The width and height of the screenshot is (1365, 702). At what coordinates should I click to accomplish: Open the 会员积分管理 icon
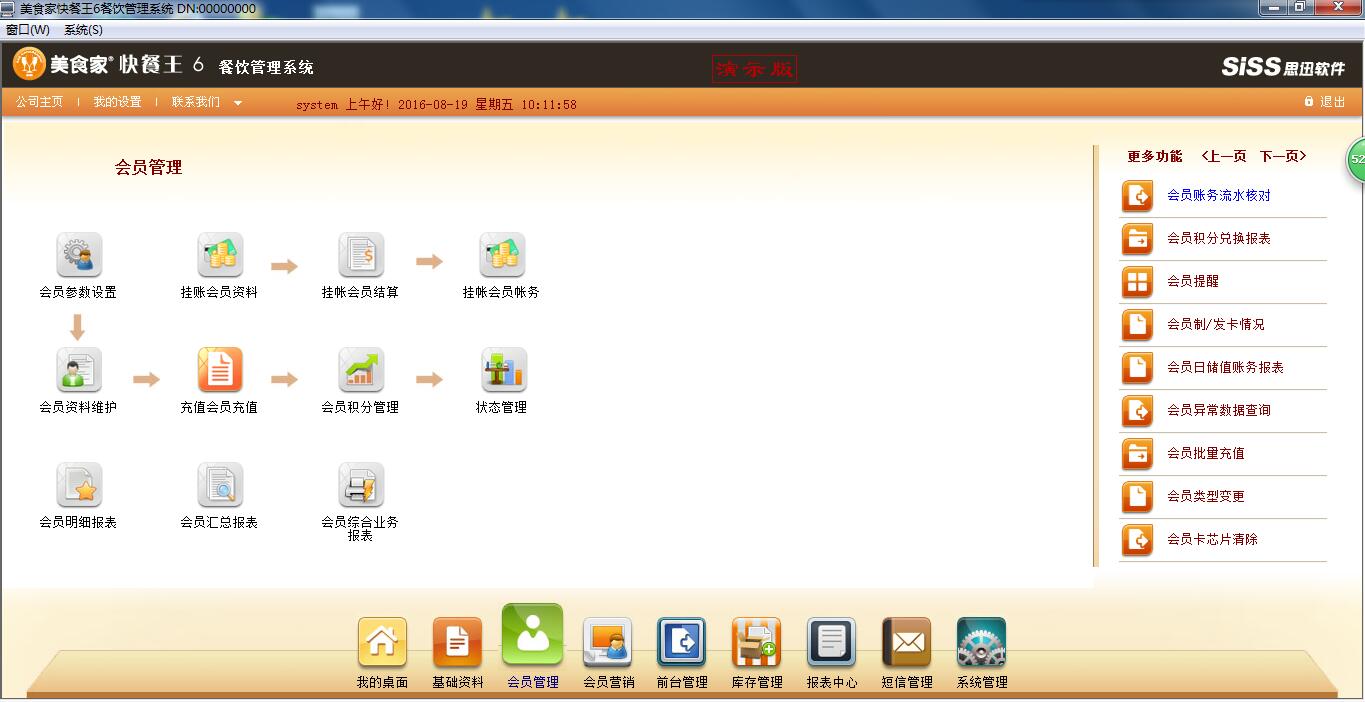pyautogui.click(x=361, y=371)
